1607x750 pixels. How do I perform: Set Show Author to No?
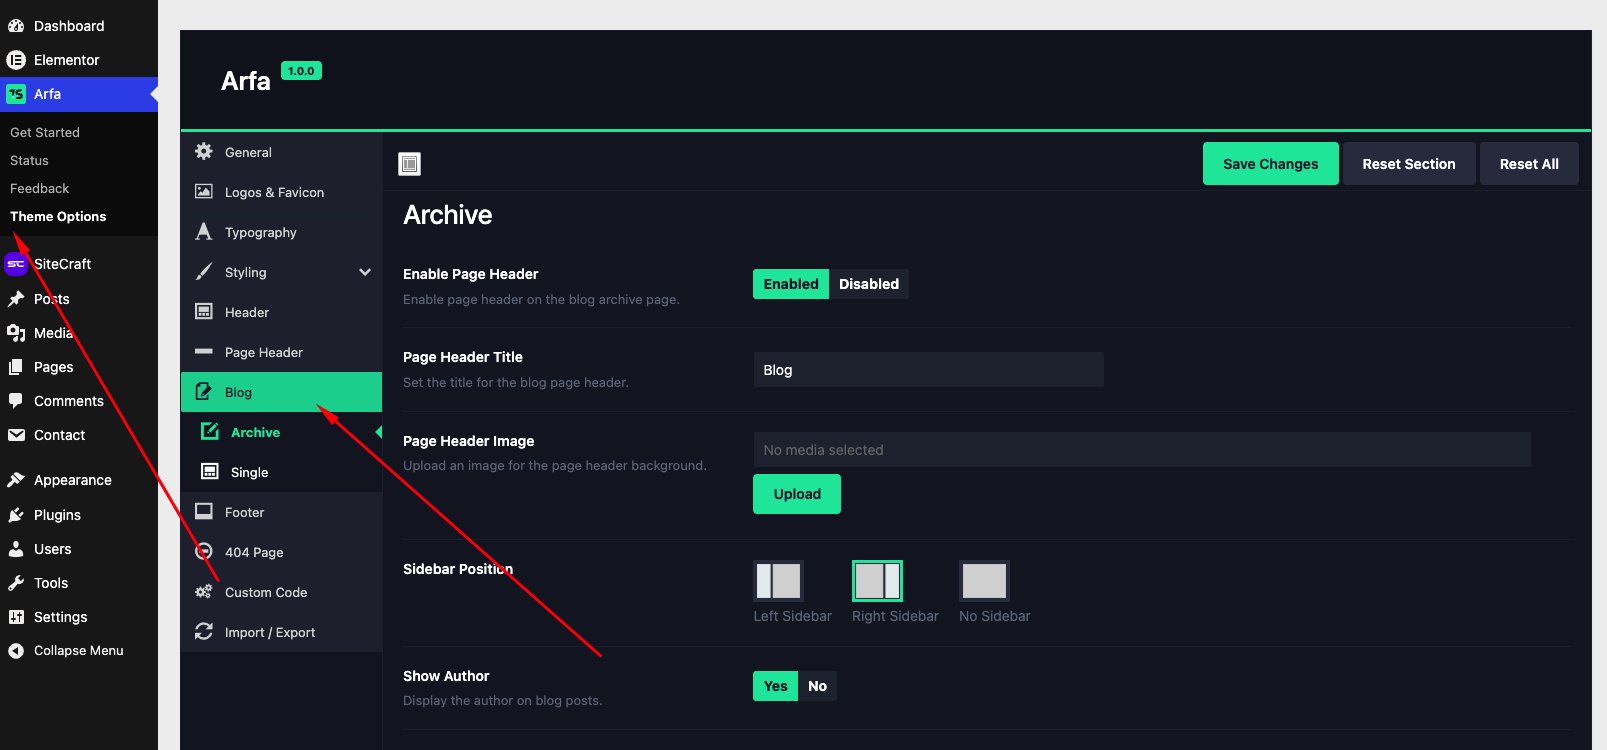click(817, 686)
